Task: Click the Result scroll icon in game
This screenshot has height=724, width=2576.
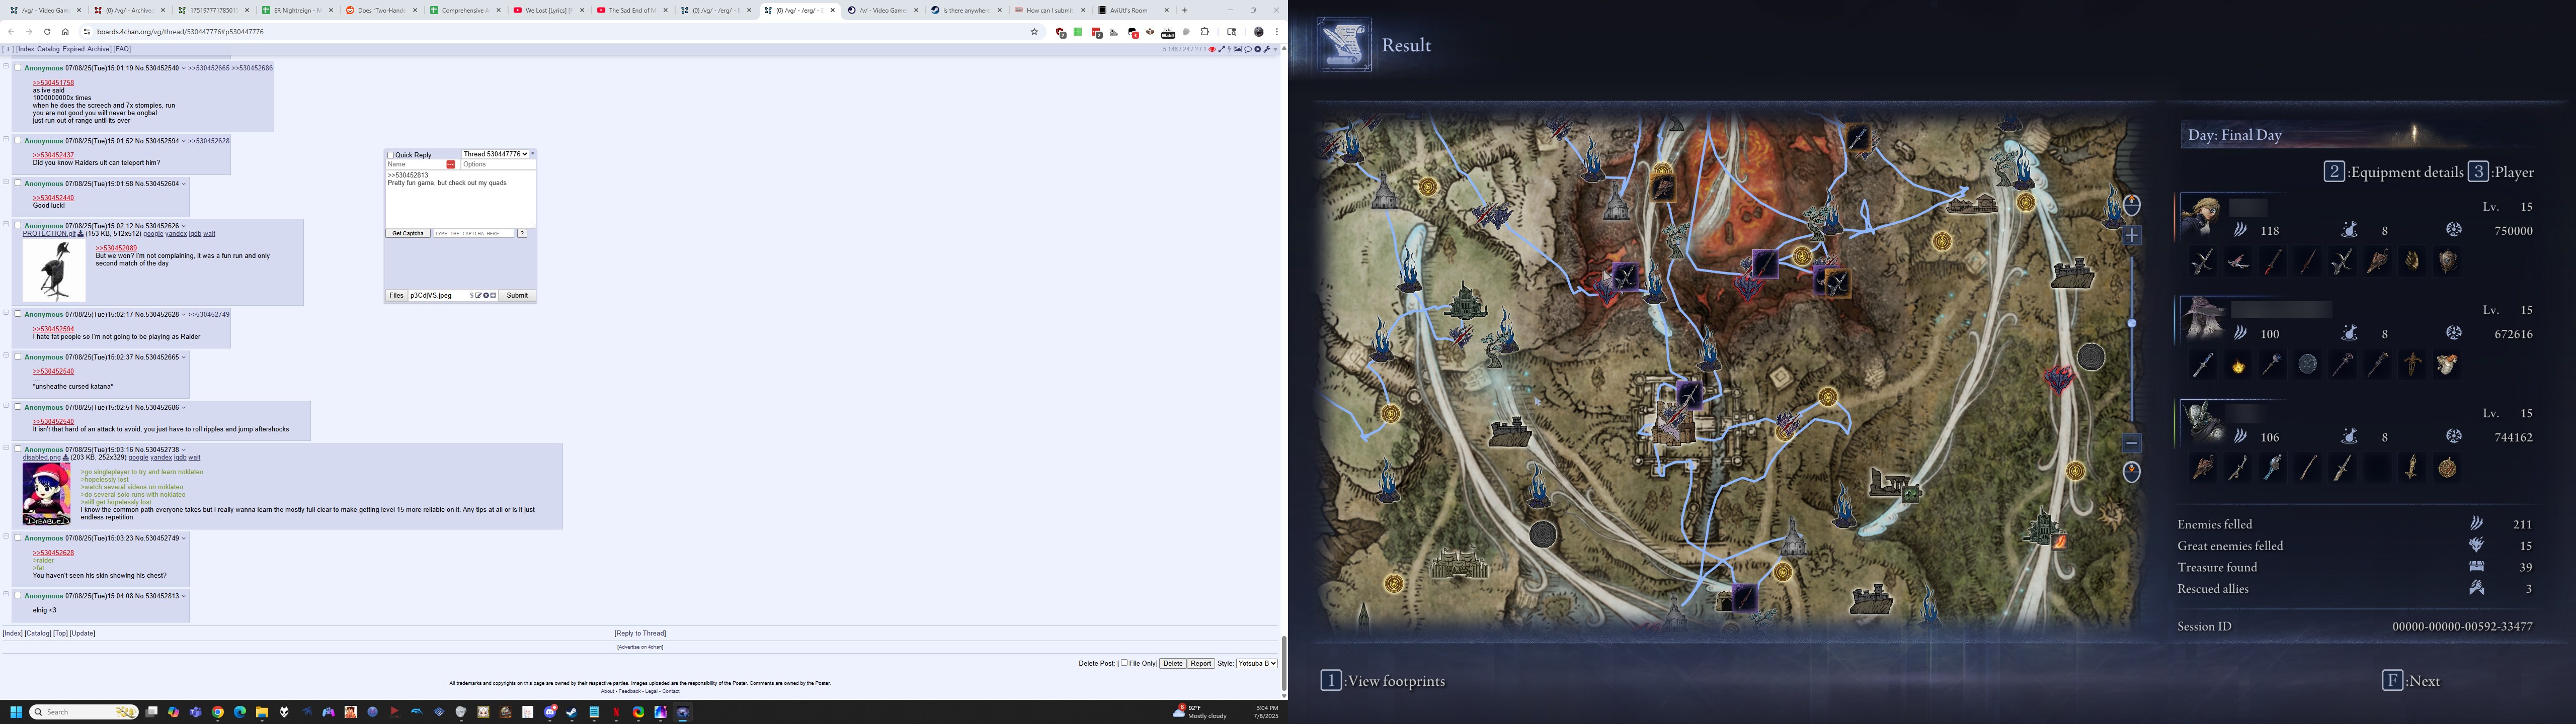Action: pyautogui.click(x=1344, y=44)
